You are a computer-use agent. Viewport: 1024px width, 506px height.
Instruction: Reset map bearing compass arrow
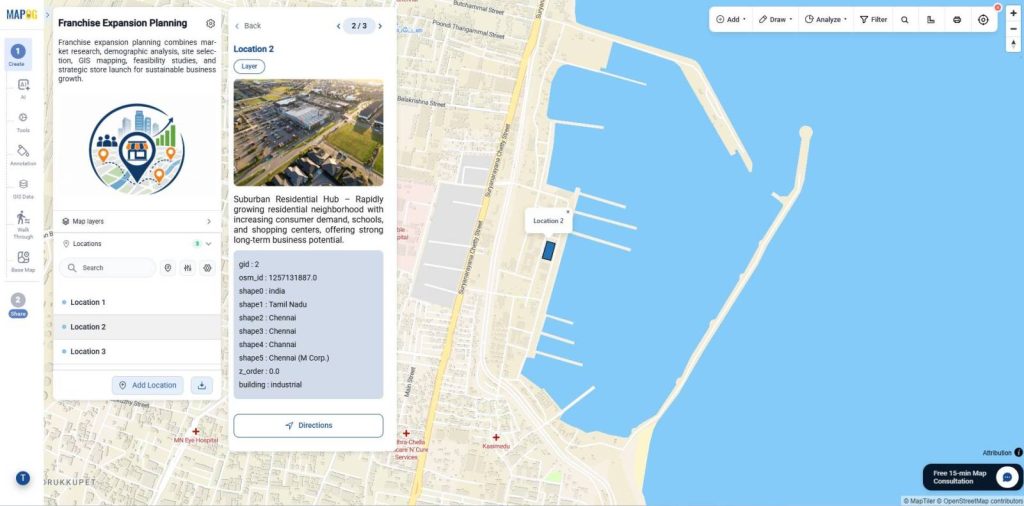coord(1014,44)
